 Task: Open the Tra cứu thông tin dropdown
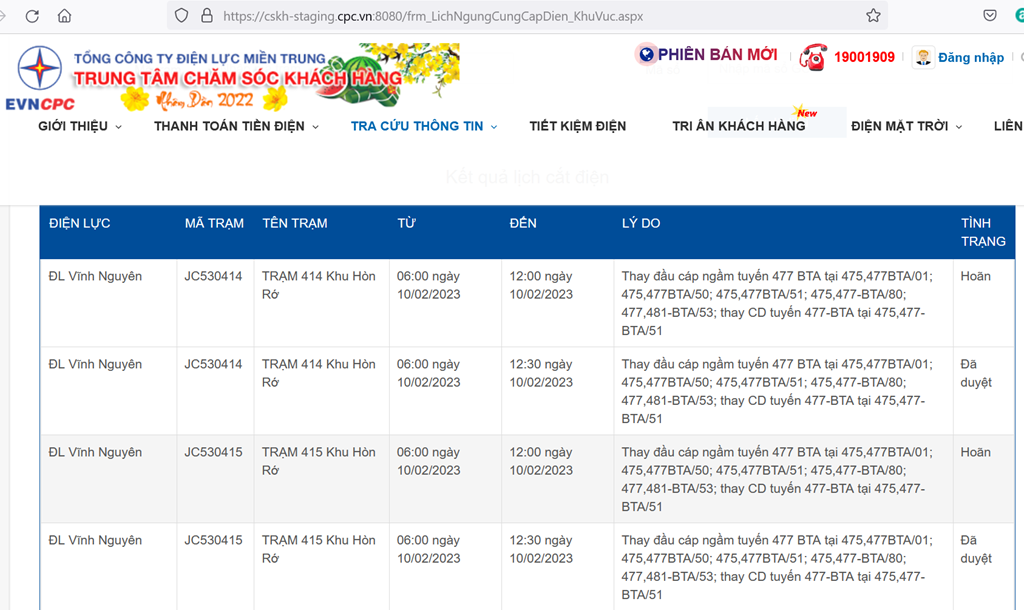point(424,126)
